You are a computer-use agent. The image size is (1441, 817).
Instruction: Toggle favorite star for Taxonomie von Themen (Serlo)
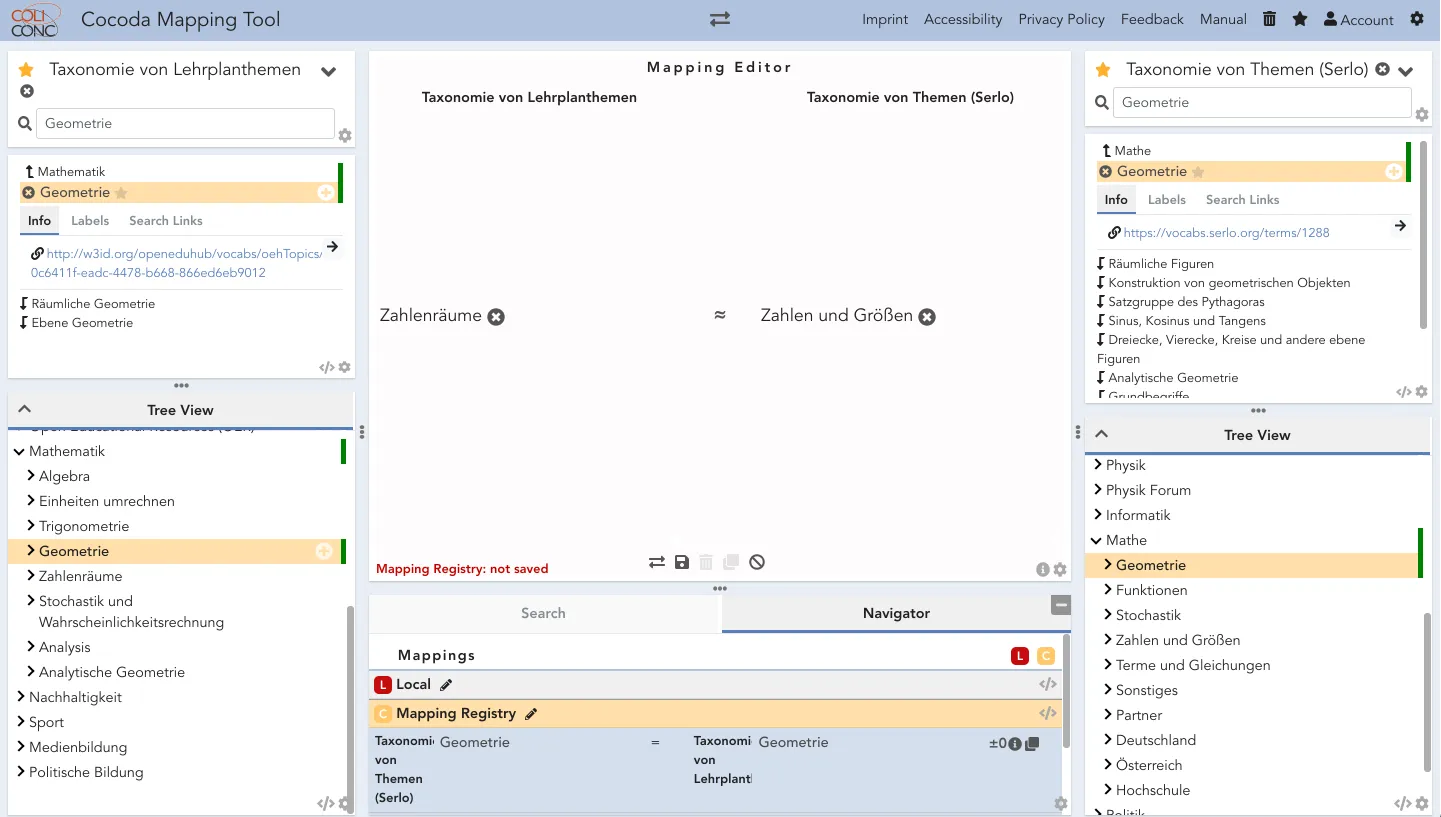pos(1103,70)
